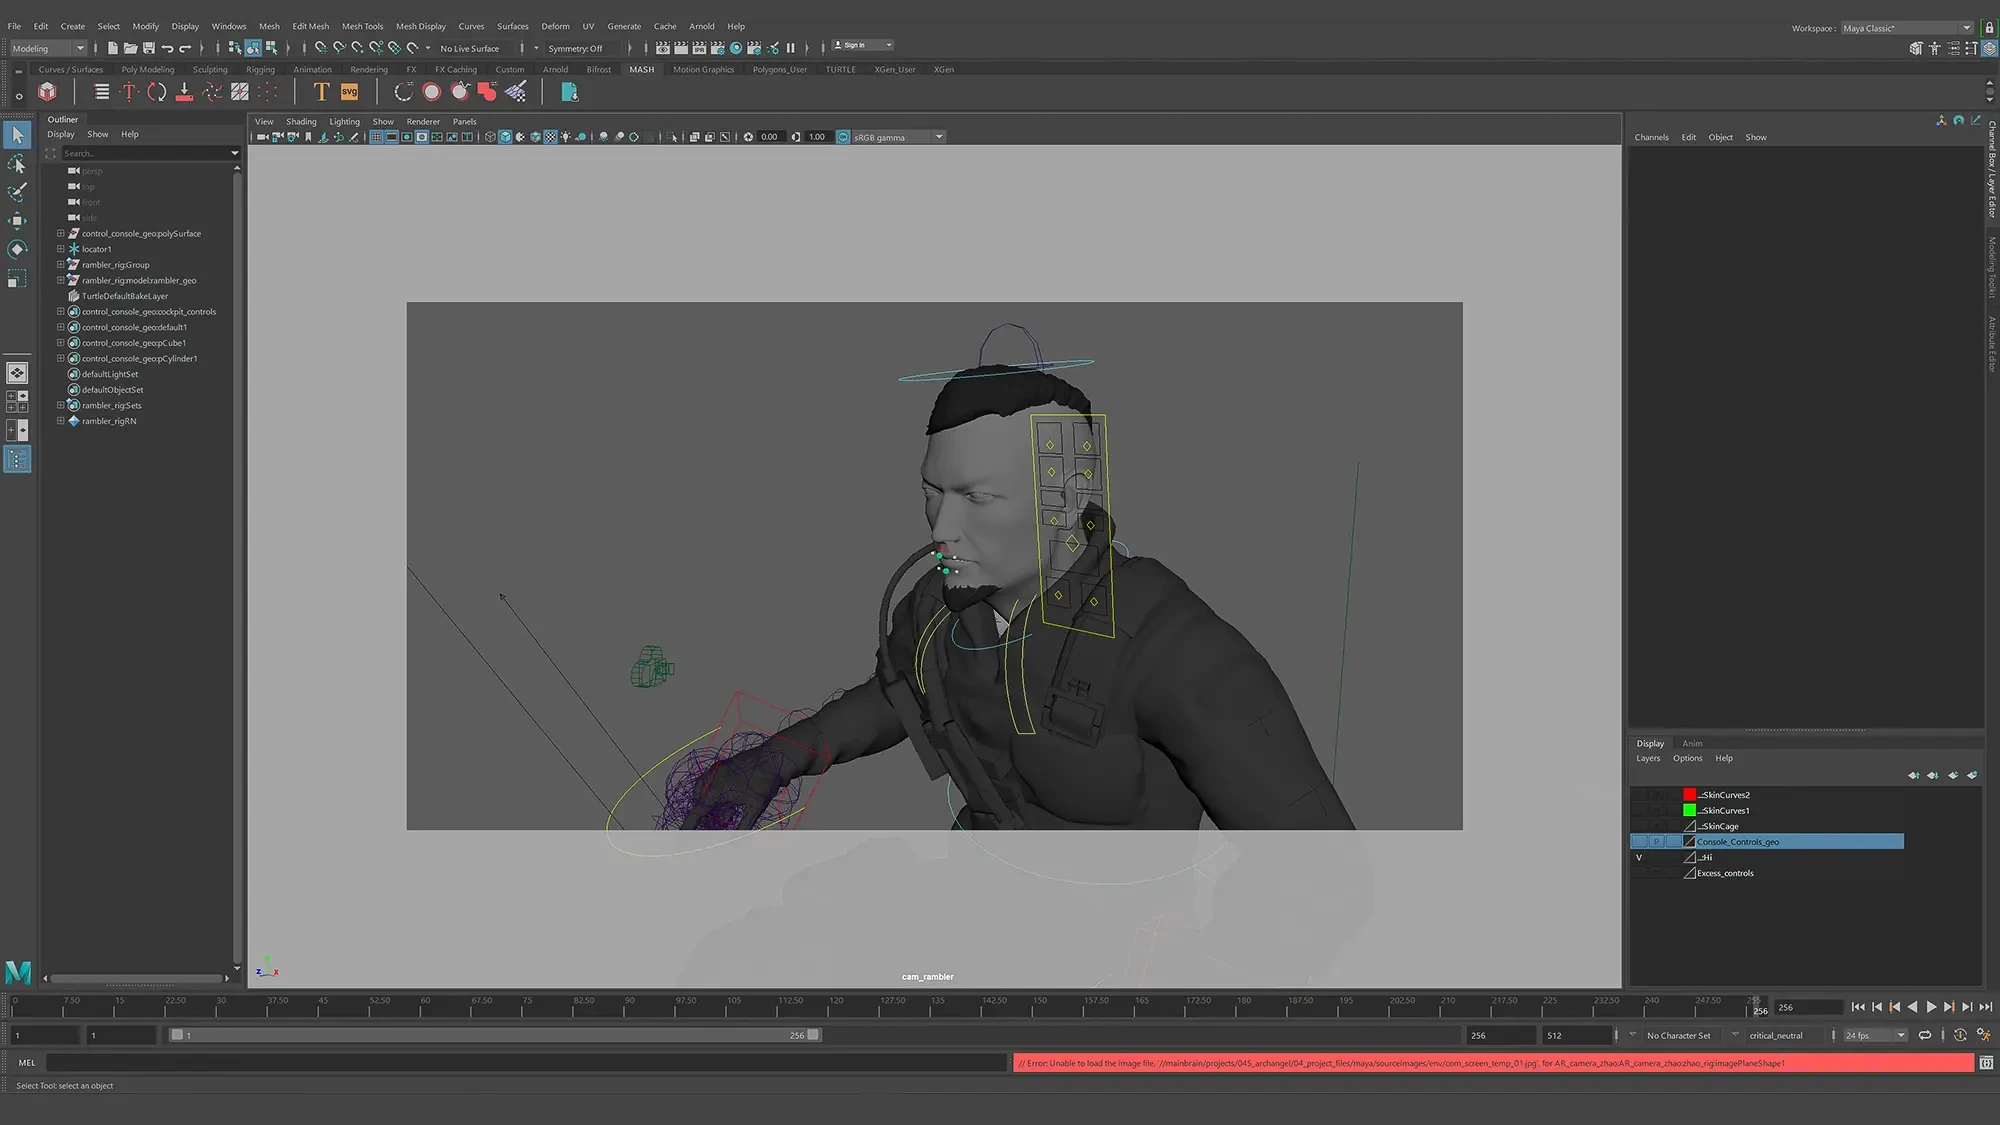Select the Select Tool arrow in toolbox
Image resolution: width=2000 pixels, height=1125 pixels.
click(17, 135)
